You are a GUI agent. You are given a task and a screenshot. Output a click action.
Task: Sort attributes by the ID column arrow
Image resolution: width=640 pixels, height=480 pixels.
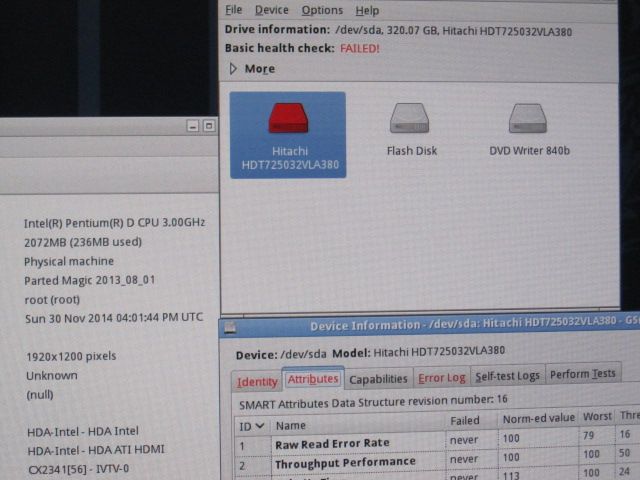pos(260,426)
